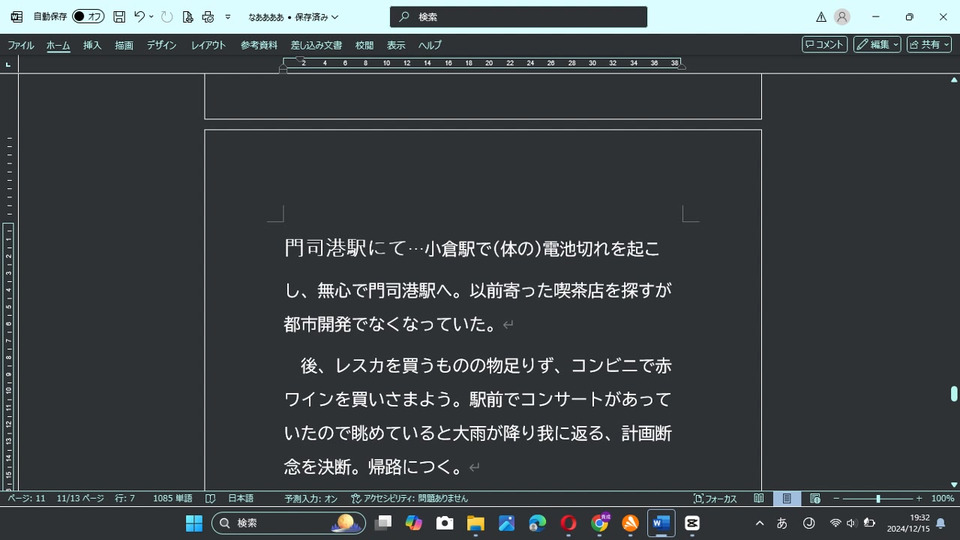The image size is (960, 540).
Task: Click the 1085 単語 word count
Action: point(173,498)
